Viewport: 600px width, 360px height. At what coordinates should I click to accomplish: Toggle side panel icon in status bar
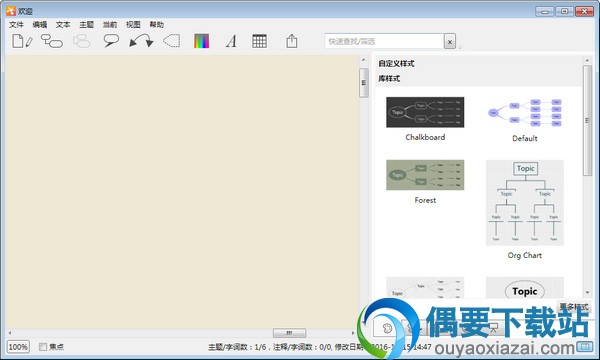[x=584, y=347]
